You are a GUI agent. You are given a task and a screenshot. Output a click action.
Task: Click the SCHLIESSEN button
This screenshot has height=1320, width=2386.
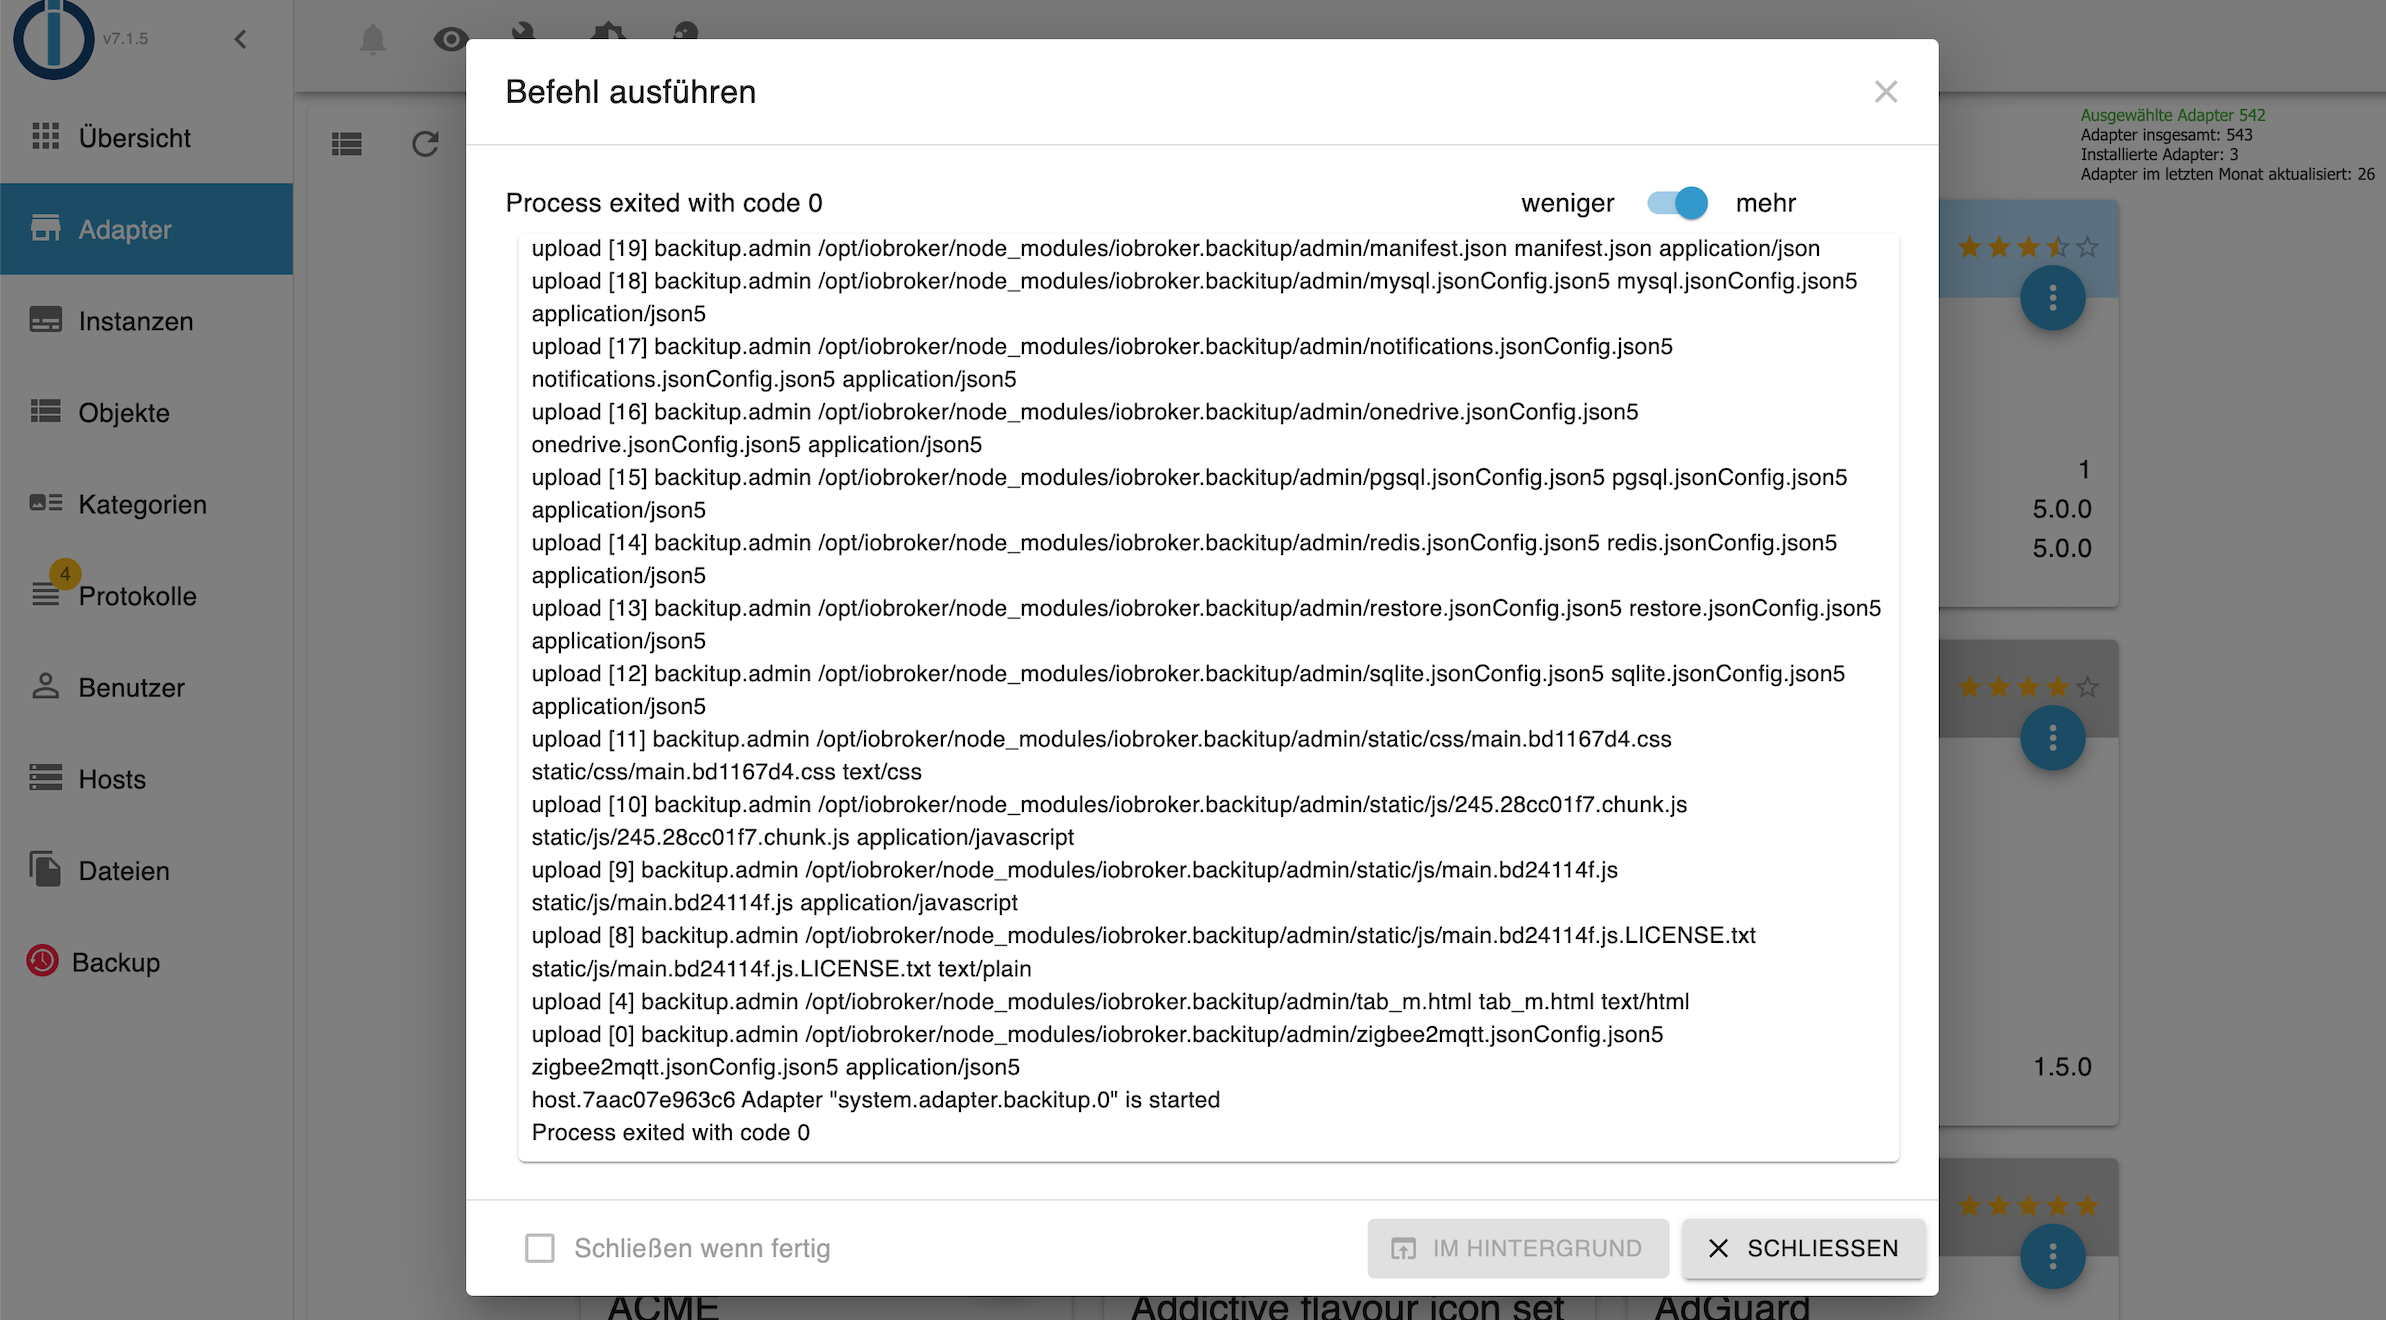point(1803,1248)
